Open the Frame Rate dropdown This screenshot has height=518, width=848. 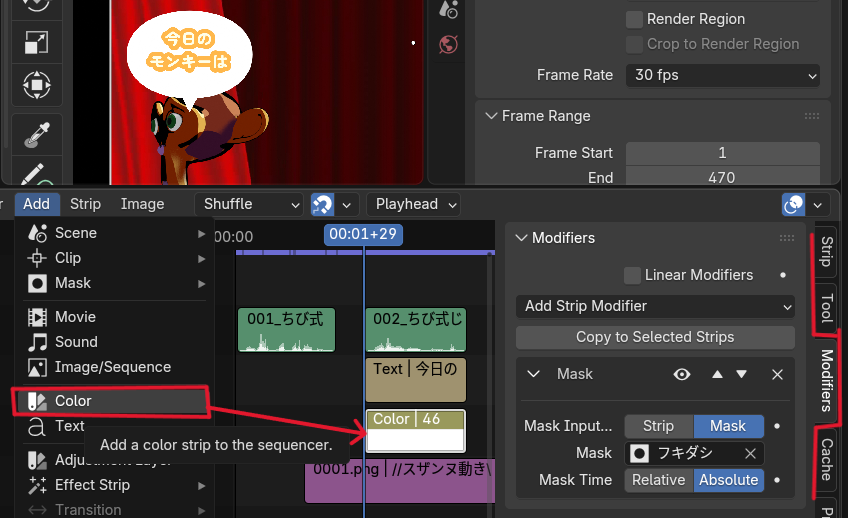tap(722, 75)
